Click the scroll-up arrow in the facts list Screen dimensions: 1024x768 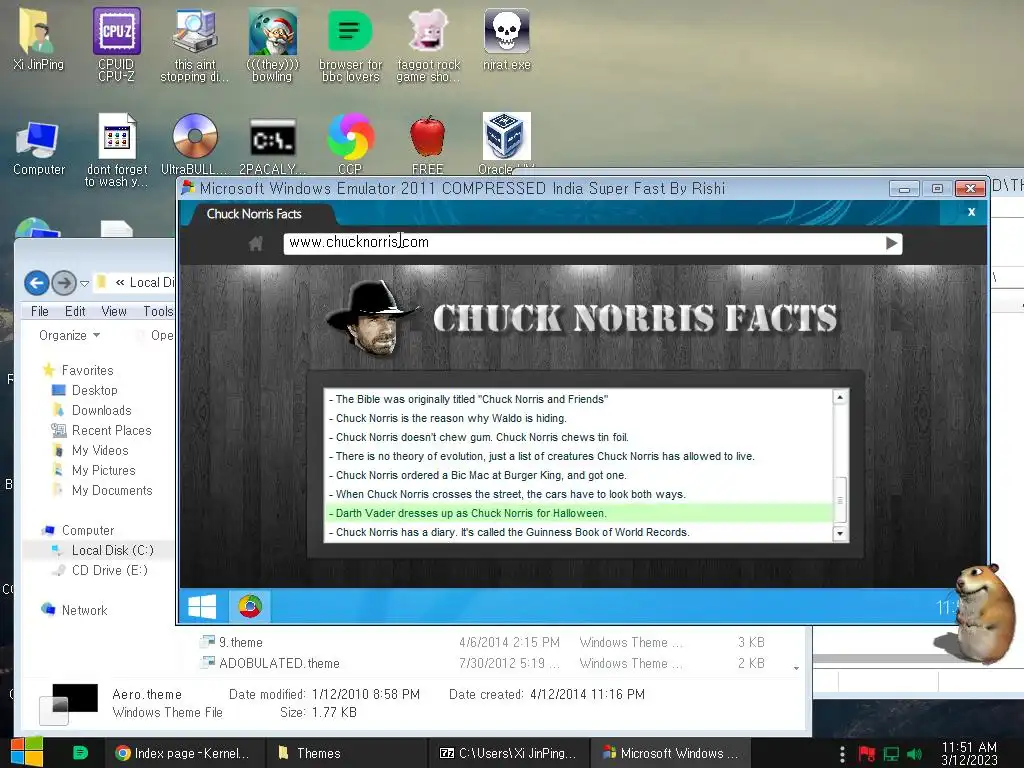(x=840, y=397)
